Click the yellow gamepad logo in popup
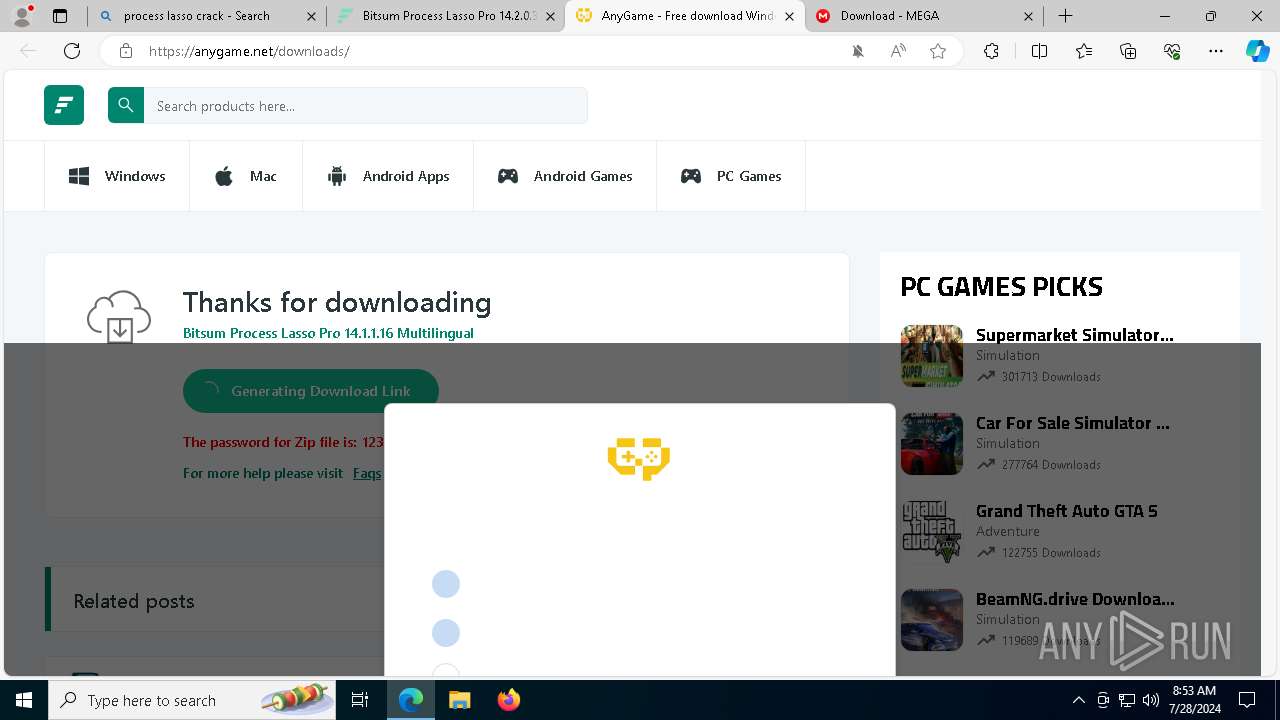 point(639,458)
